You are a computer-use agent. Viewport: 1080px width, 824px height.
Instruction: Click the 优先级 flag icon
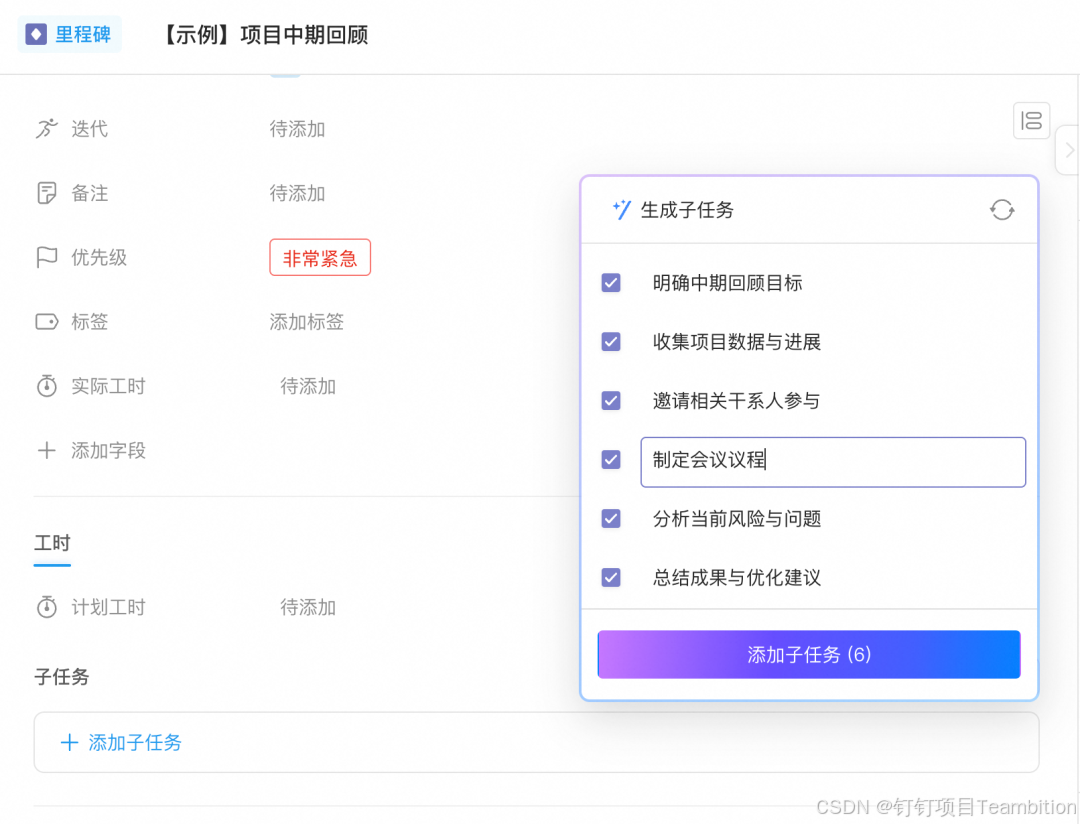[46, 257]
